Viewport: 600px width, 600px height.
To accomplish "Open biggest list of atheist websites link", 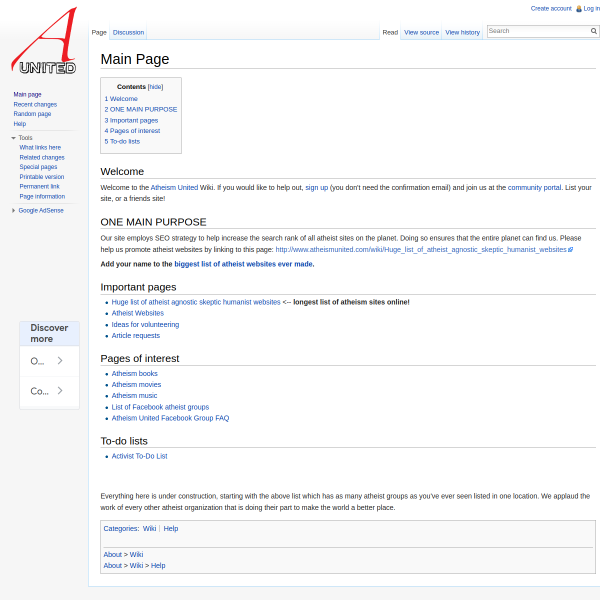I will [x=244, y=264].
